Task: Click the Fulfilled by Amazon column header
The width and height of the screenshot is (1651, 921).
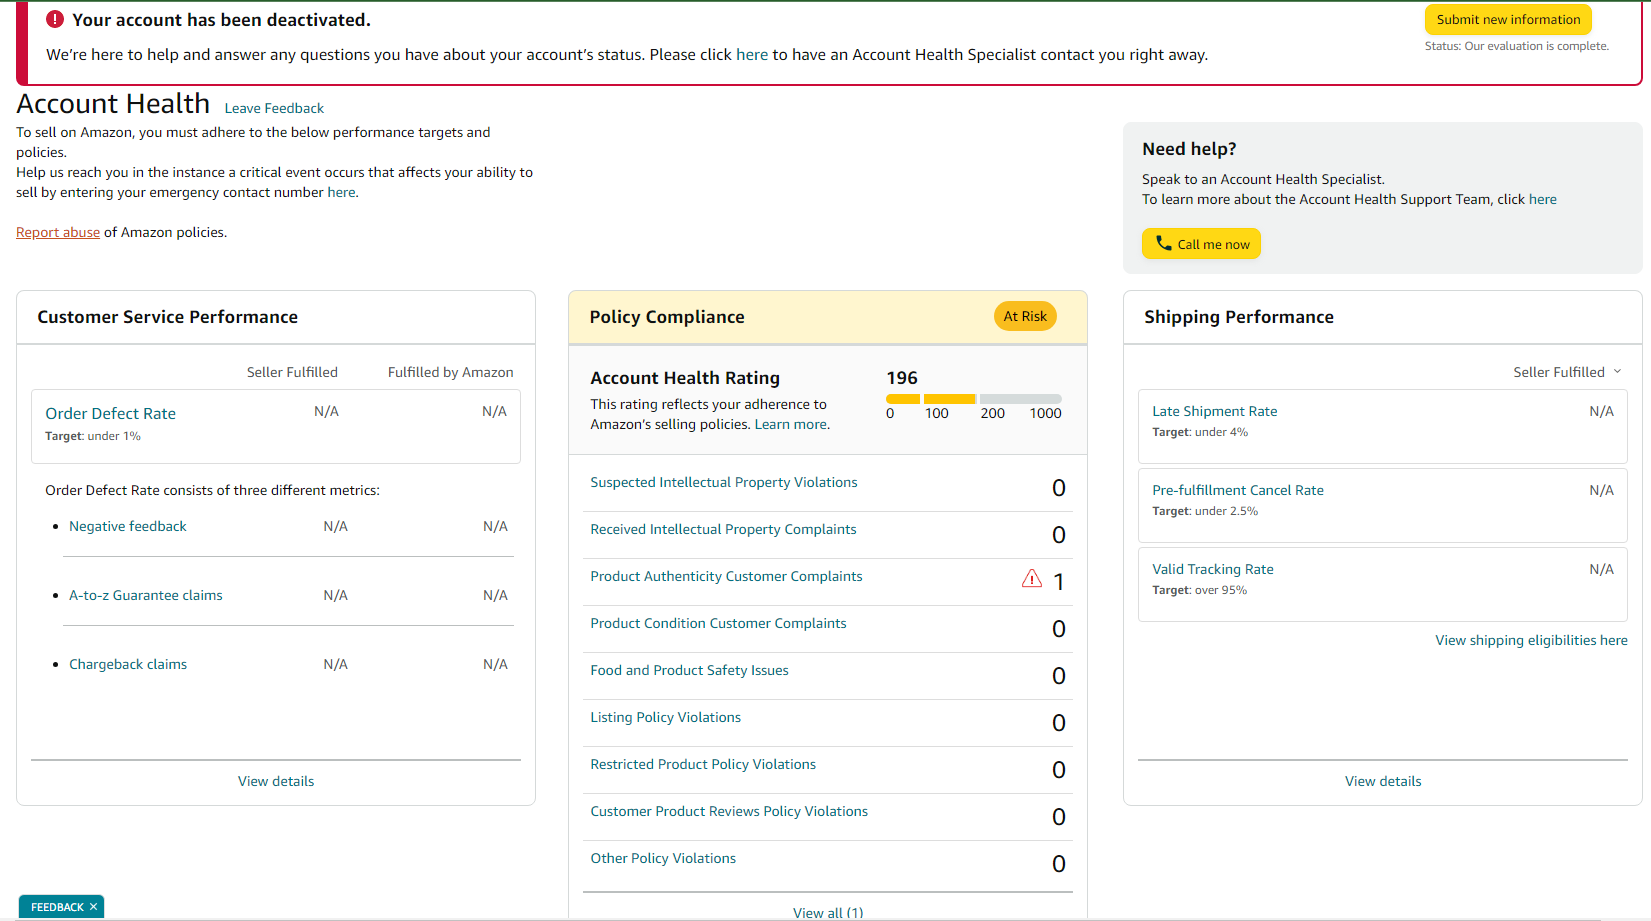Action: [x=450, y=372]
